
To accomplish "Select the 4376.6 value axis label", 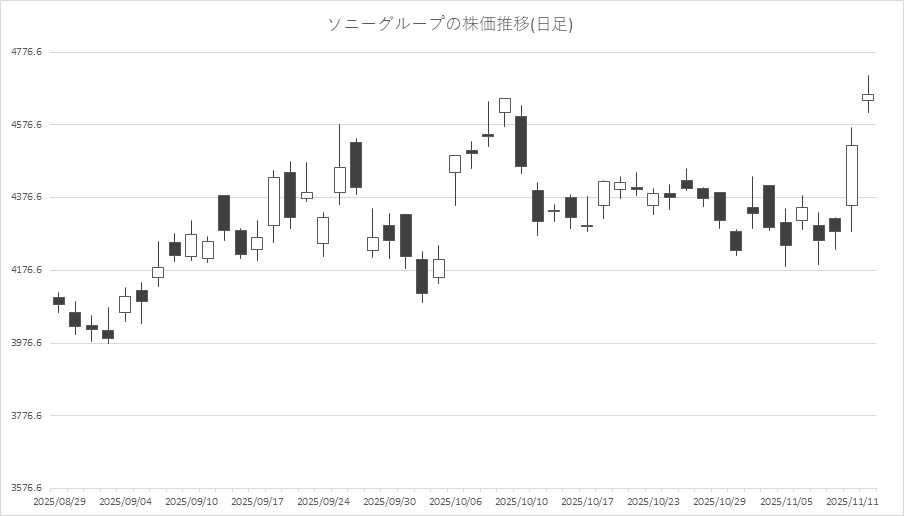I will click(x=26, y=197).
